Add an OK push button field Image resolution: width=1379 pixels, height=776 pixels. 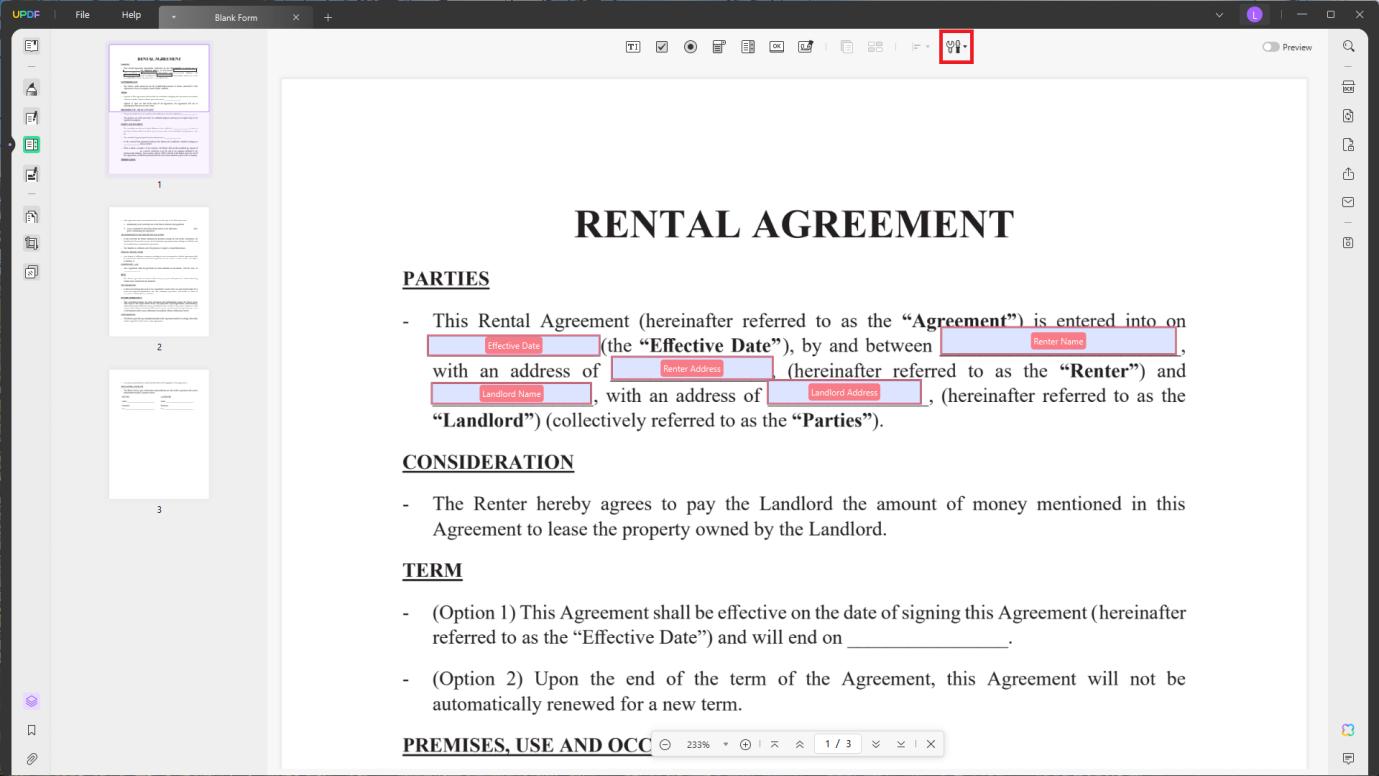(777, 46)
